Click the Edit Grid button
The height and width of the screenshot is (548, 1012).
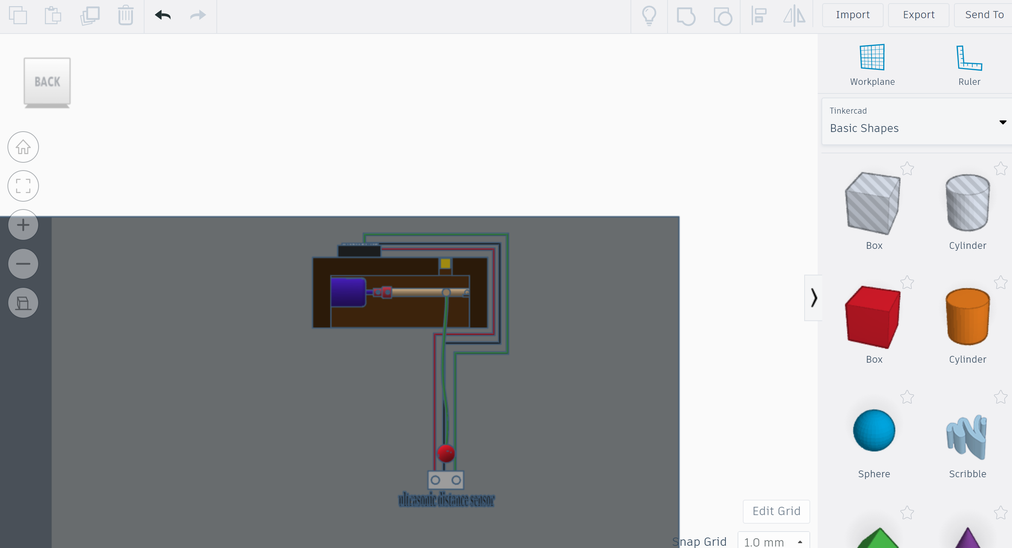[776, 511]
